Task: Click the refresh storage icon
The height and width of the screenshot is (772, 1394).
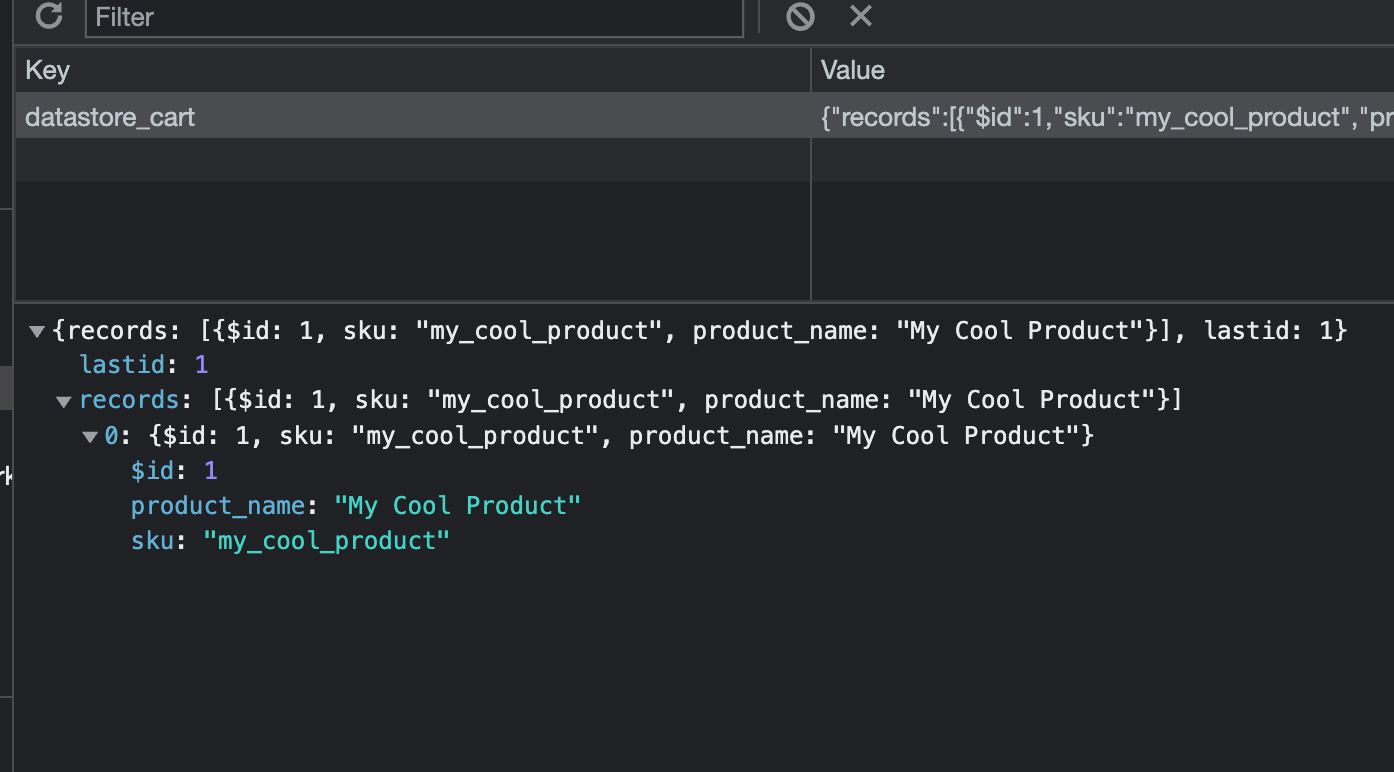Action: click(48, 16)
